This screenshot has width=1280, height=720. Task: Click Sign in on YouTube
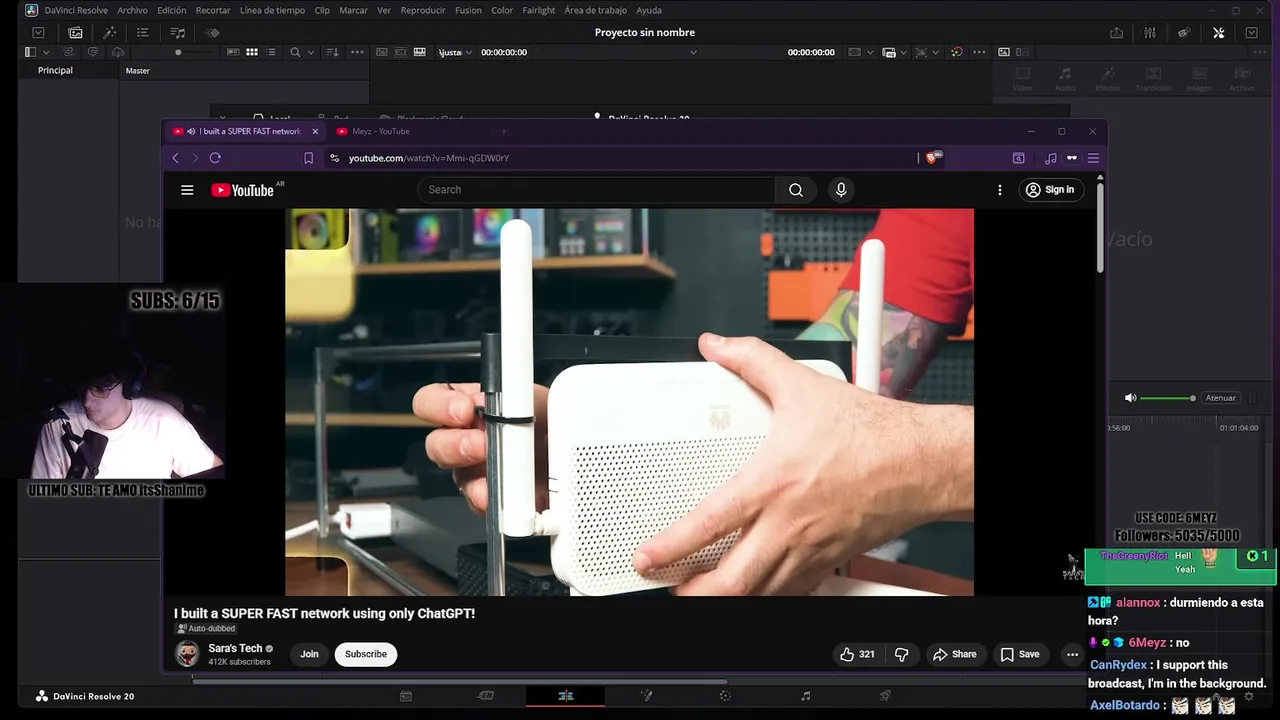[1051, 190]
